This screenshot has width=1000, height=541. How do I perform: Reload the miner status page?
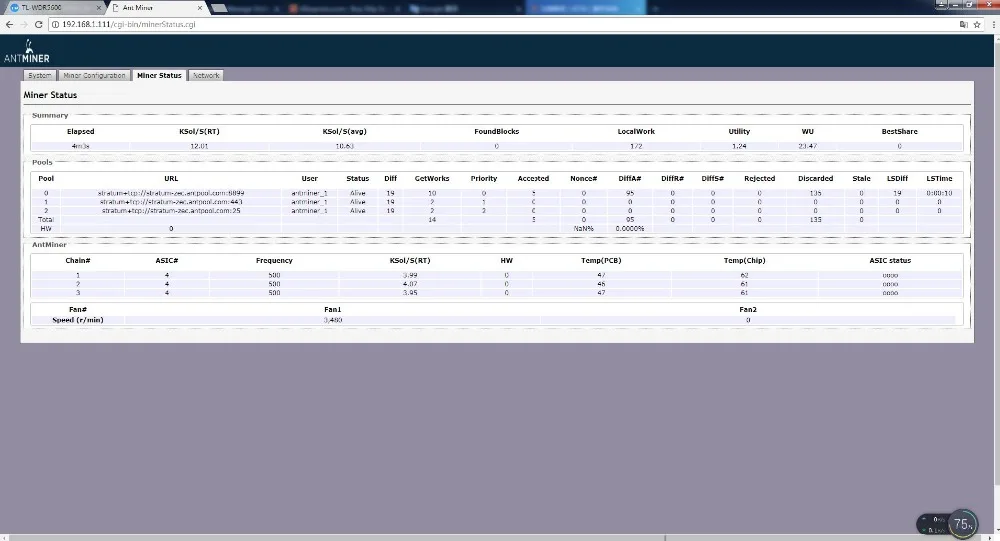point(38,24)
